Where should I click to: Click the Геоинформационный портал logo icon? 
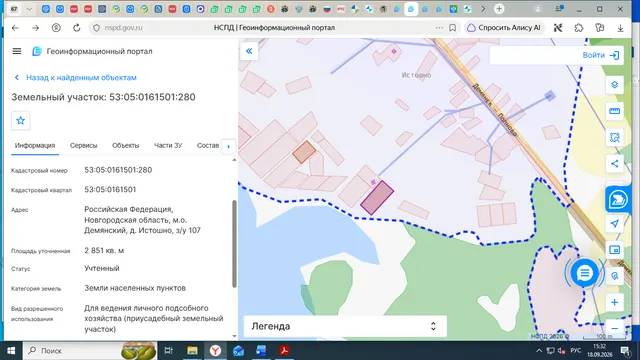37,51
